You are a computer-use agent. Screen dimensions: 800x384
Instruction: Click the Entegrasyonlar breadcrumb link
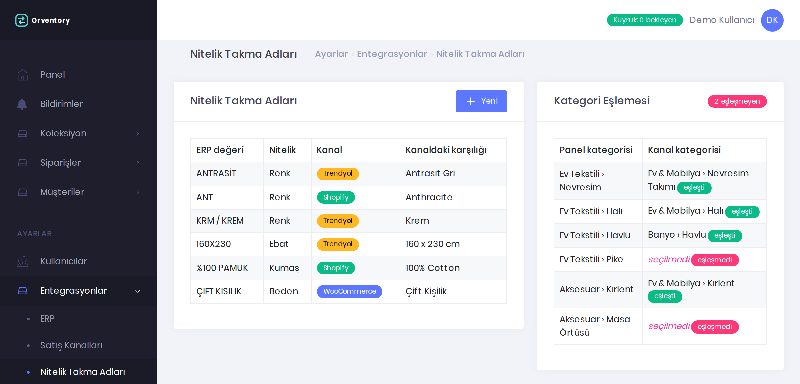tap(392, 54)
